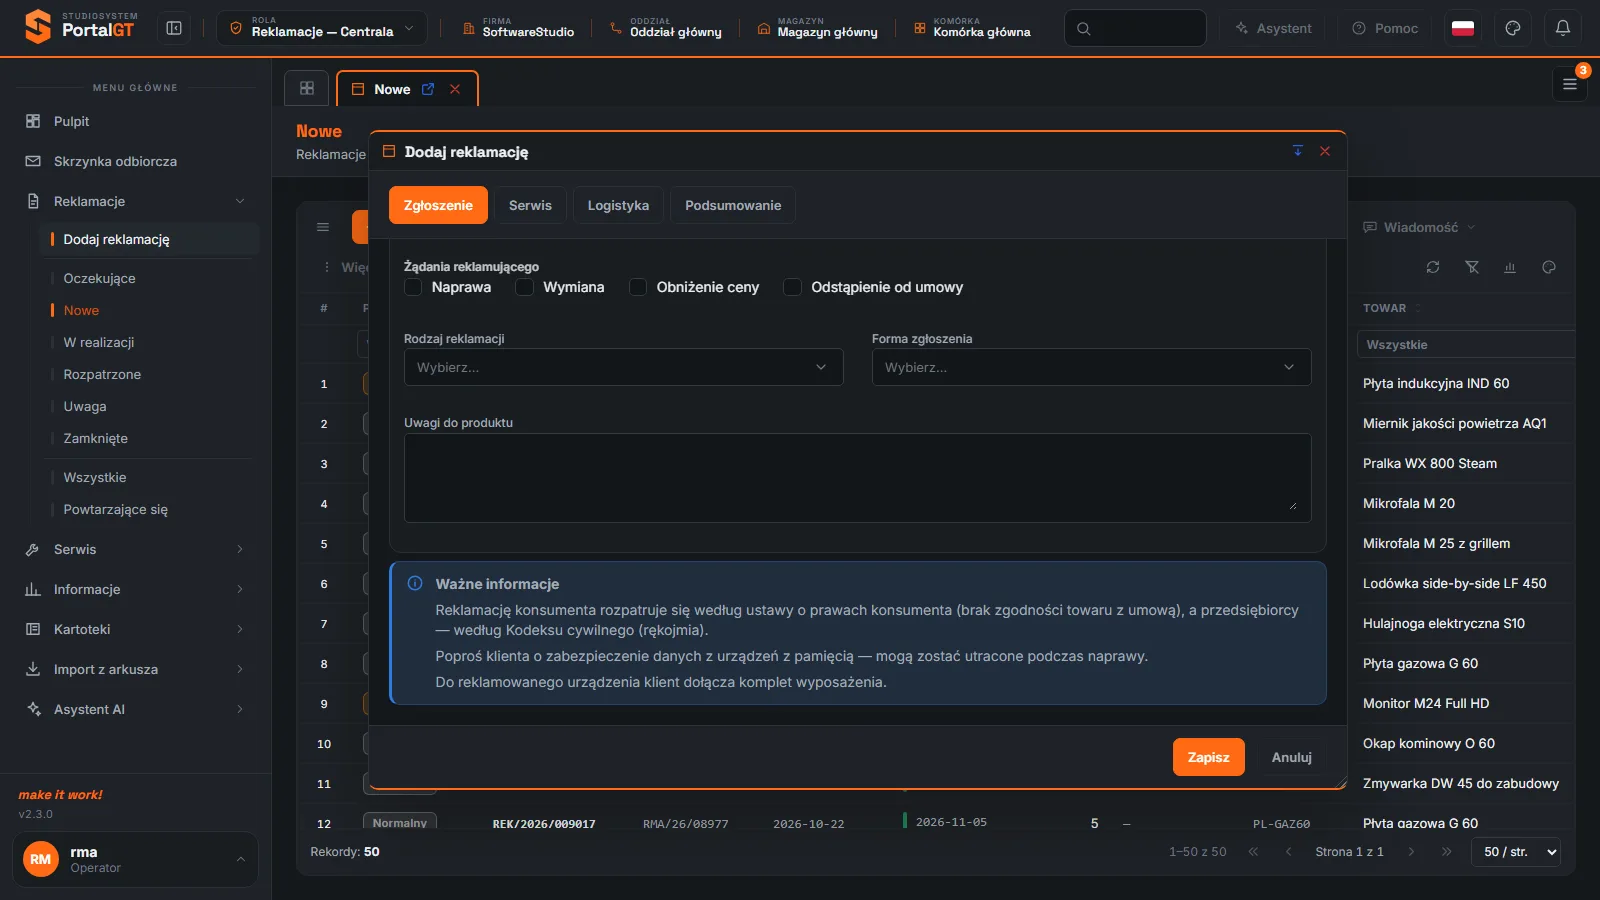Open right-side hamburger menu with badge
The image size is (1600, 900).
[x=1570, y=85]
